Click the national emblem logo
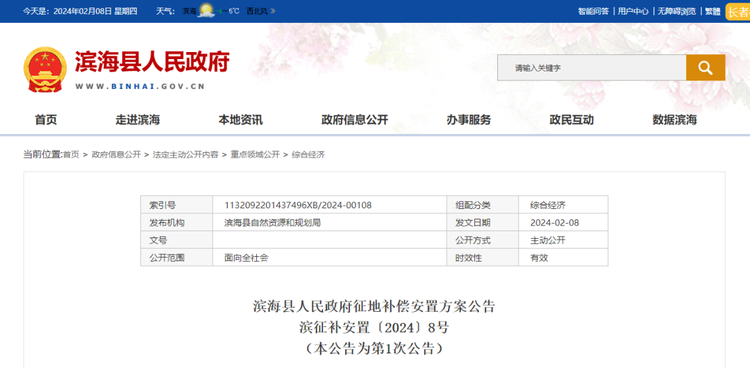 point(45,69)
